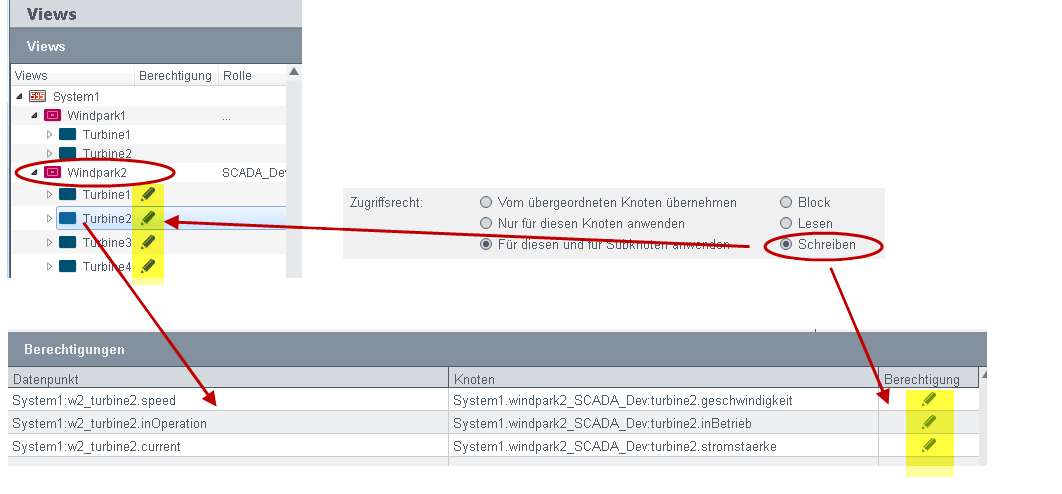Click node cell turbine2.stromstaerke
The image size is (1062, 494).
(x=663, y=446)
